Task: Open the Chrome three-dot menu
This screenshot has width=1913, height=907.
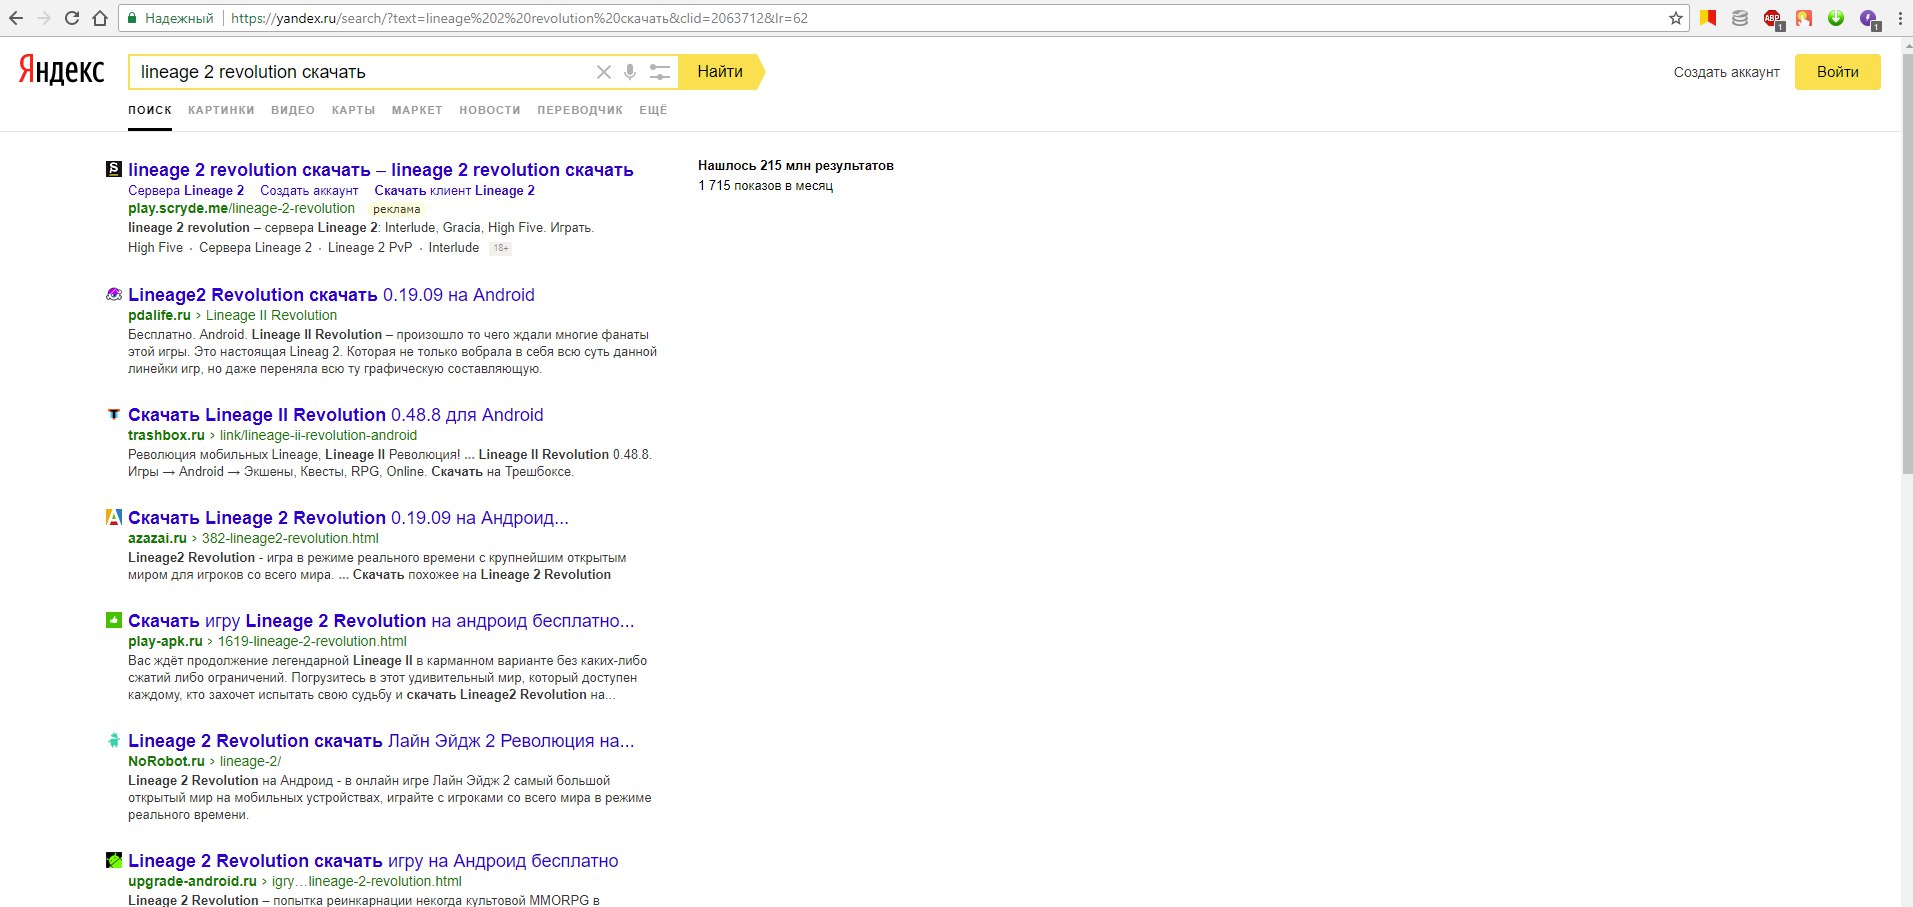Action: coord(1900,18)
